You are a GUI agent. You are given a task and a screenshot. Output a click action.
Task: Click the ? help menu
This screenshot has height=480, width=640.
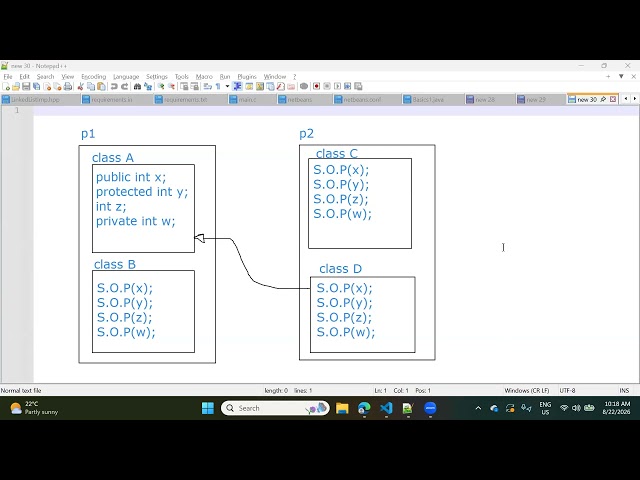[294, 76]
